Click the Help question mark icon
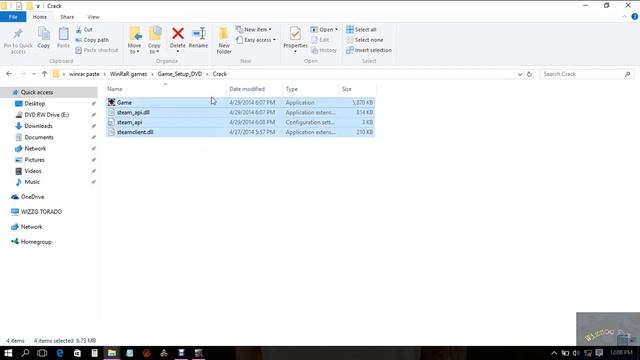 (x=635, y=17)
